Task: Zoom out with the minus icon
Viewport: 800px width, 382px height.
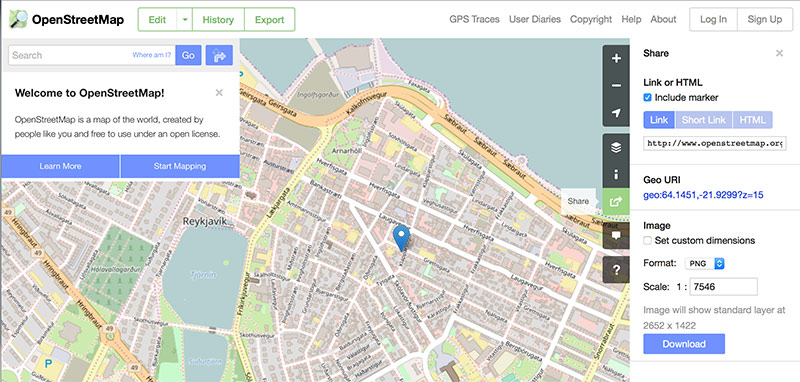Action: (616, 86)
